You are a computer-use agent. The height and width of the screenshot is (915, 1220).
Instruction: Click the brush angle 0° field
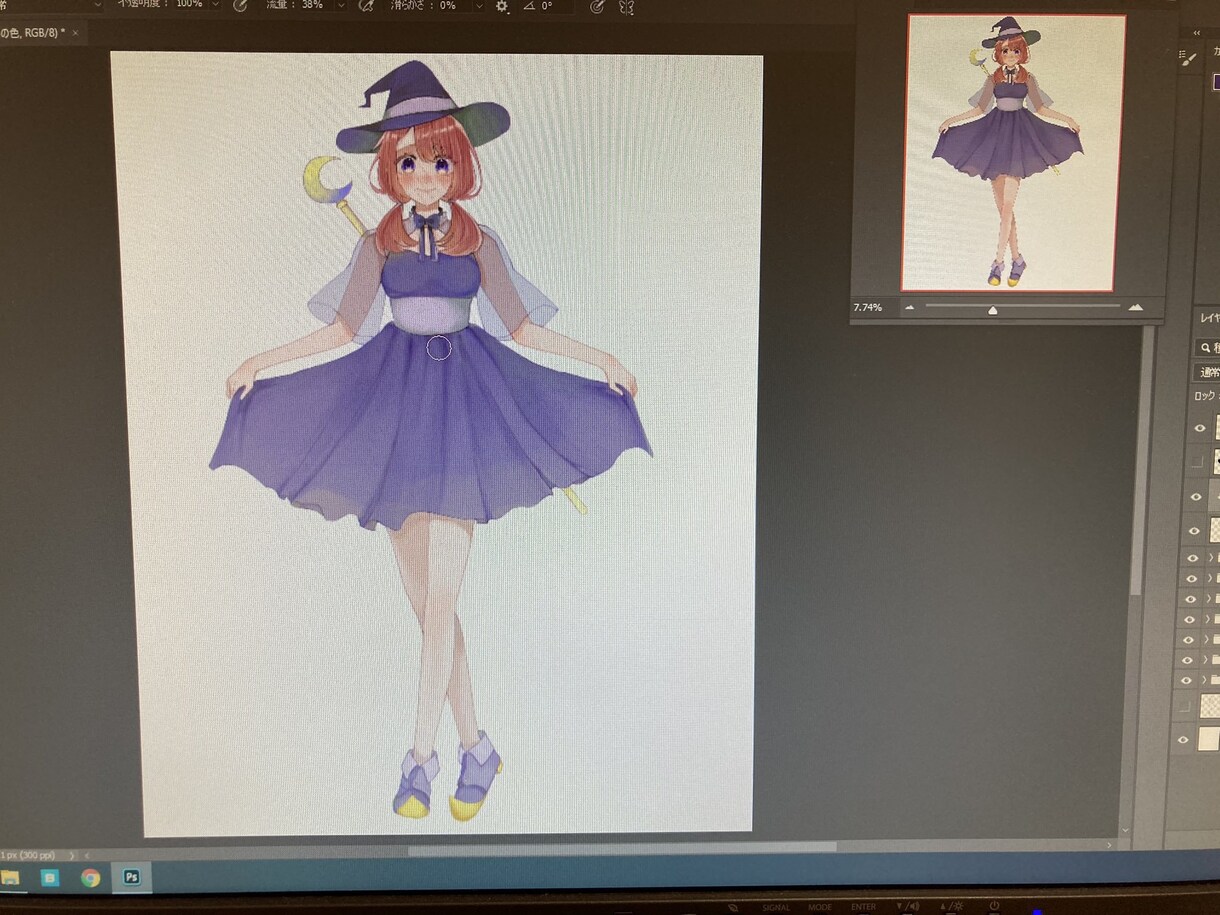point(556,6)
